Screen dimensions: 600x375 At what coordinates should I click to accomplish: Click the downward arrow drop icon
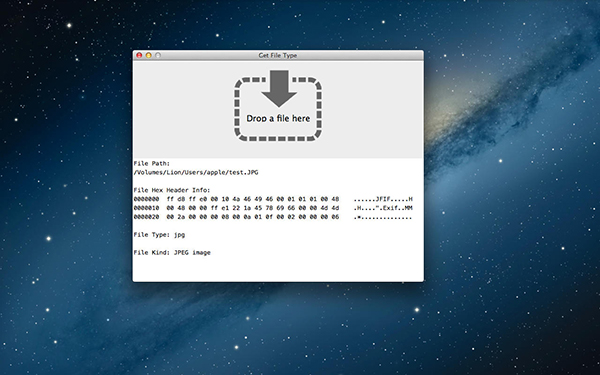pos(279,88)
